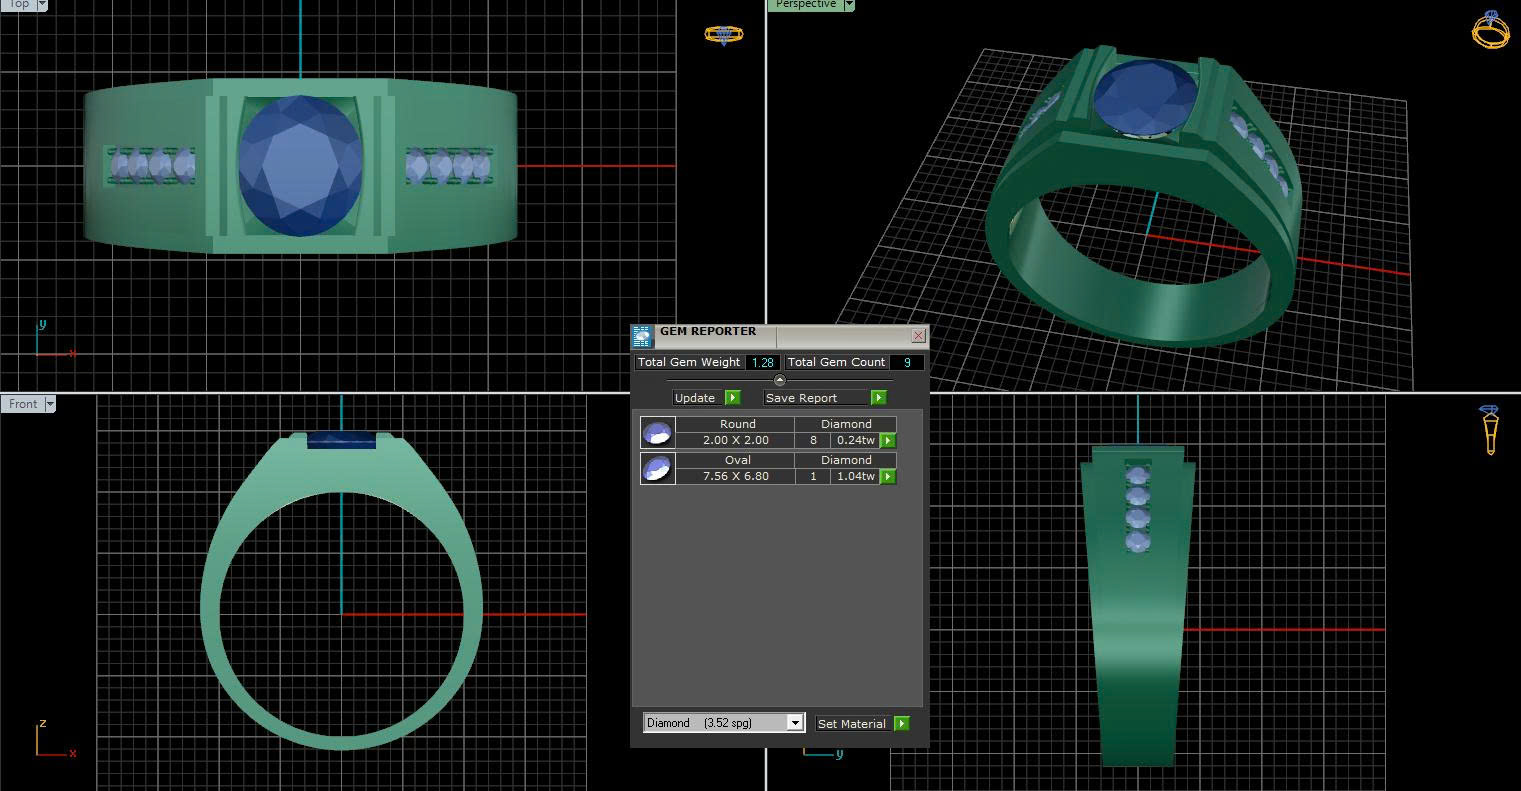Open the Diamond material dropdown
Screen dimensions: 1521x791
click(795, 723)
